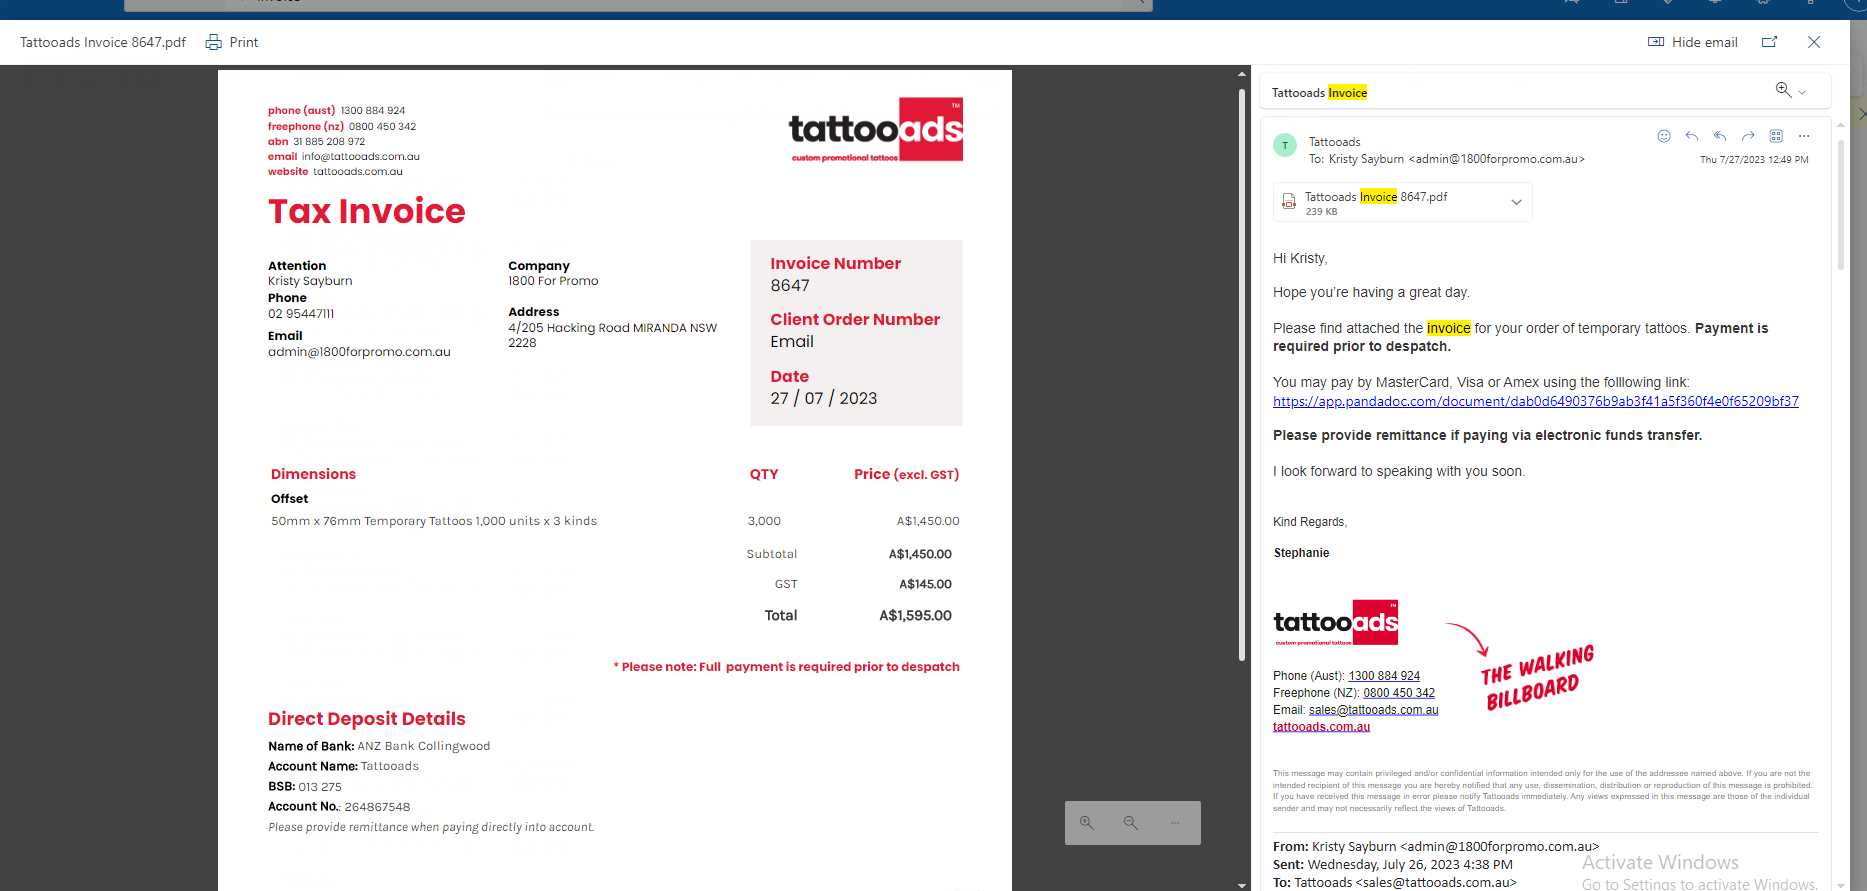Click the printer icon in the preview header
Viewport: 1867px width, 891px height.
(x=213, y=42)
